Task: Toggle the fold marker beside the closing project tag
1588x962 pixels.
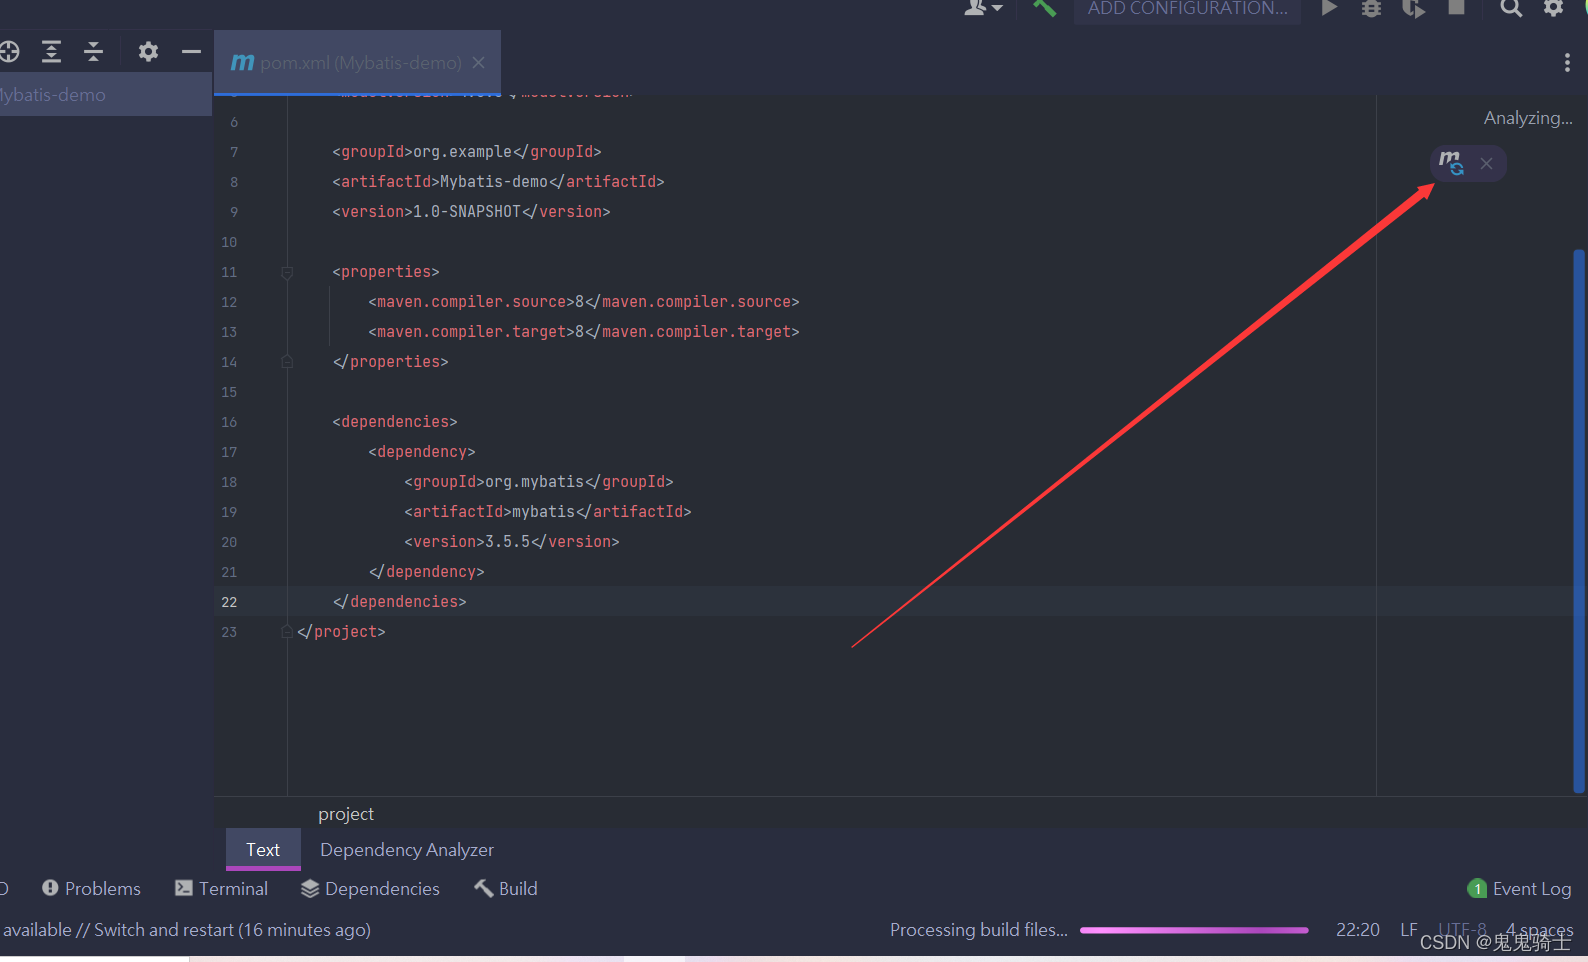Action: pos(287,632)
